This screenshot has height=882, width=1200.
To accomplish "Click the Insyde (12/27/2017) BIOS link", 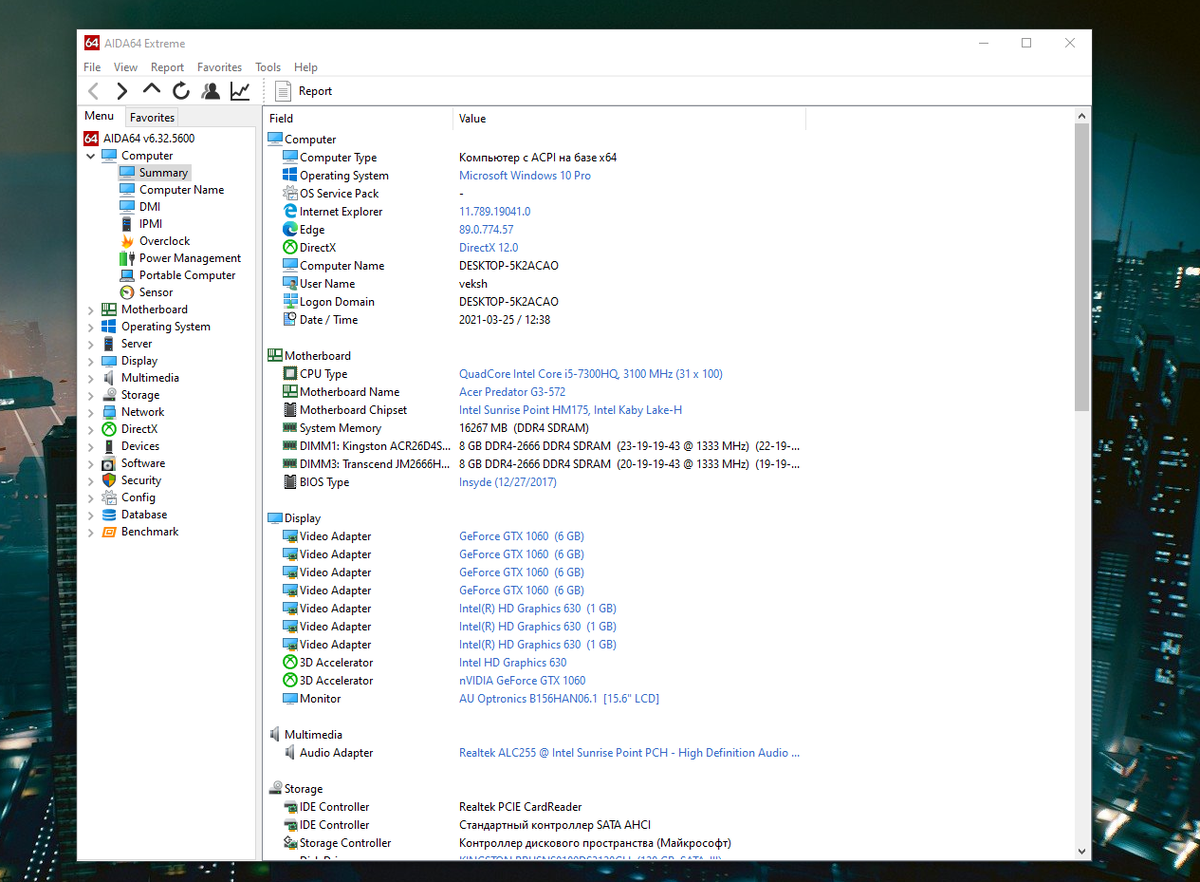I will coord(508,482).
